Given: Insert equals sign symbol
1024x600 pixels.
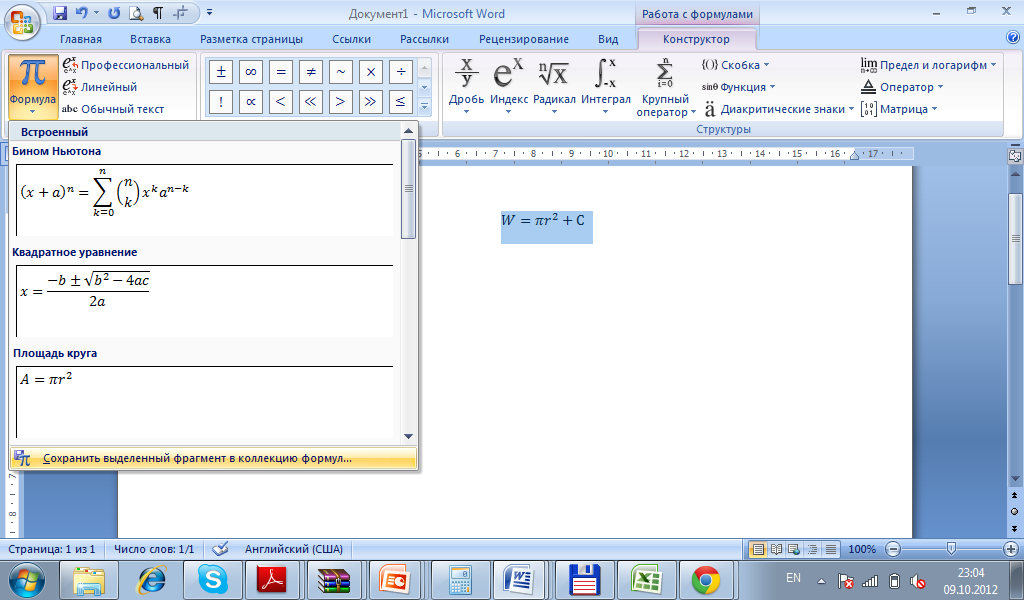Looking at the screenshot, I should 281,72.
